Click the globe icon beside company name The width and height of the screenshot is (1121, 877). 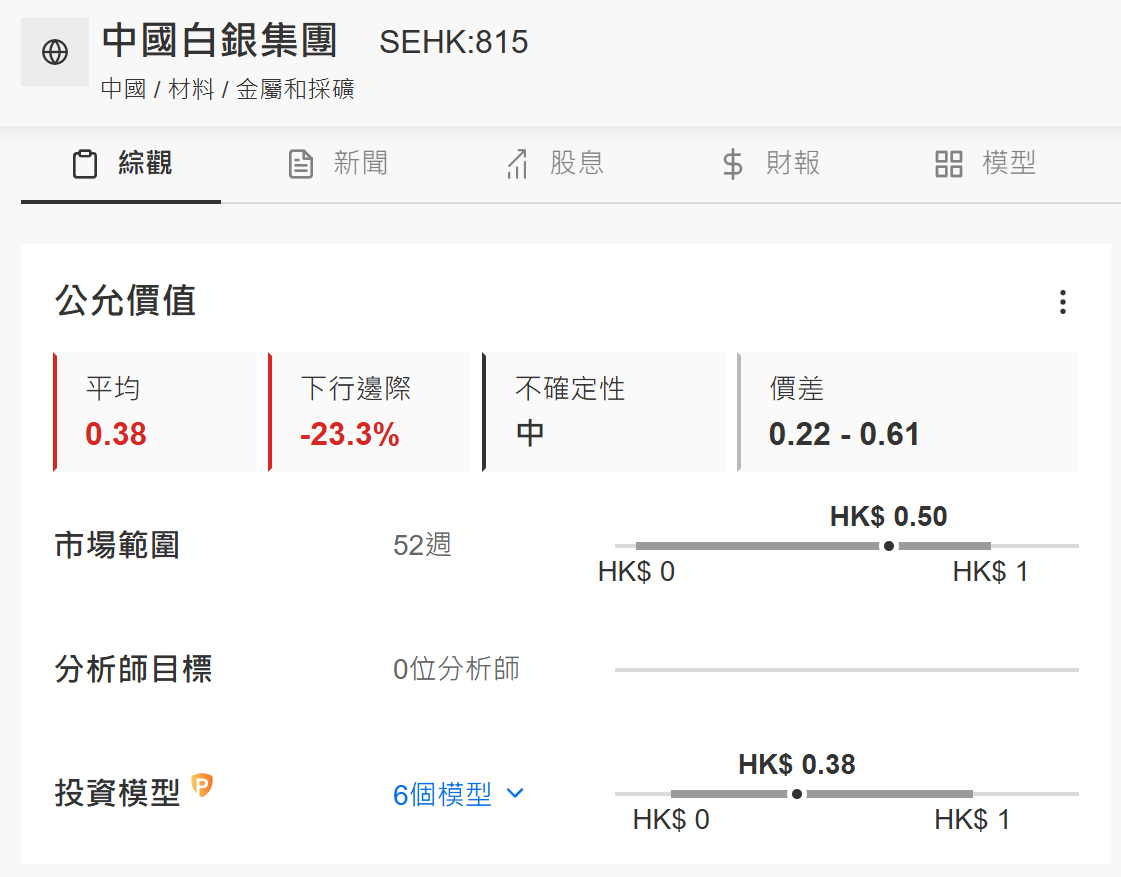[x=55, y=52]
